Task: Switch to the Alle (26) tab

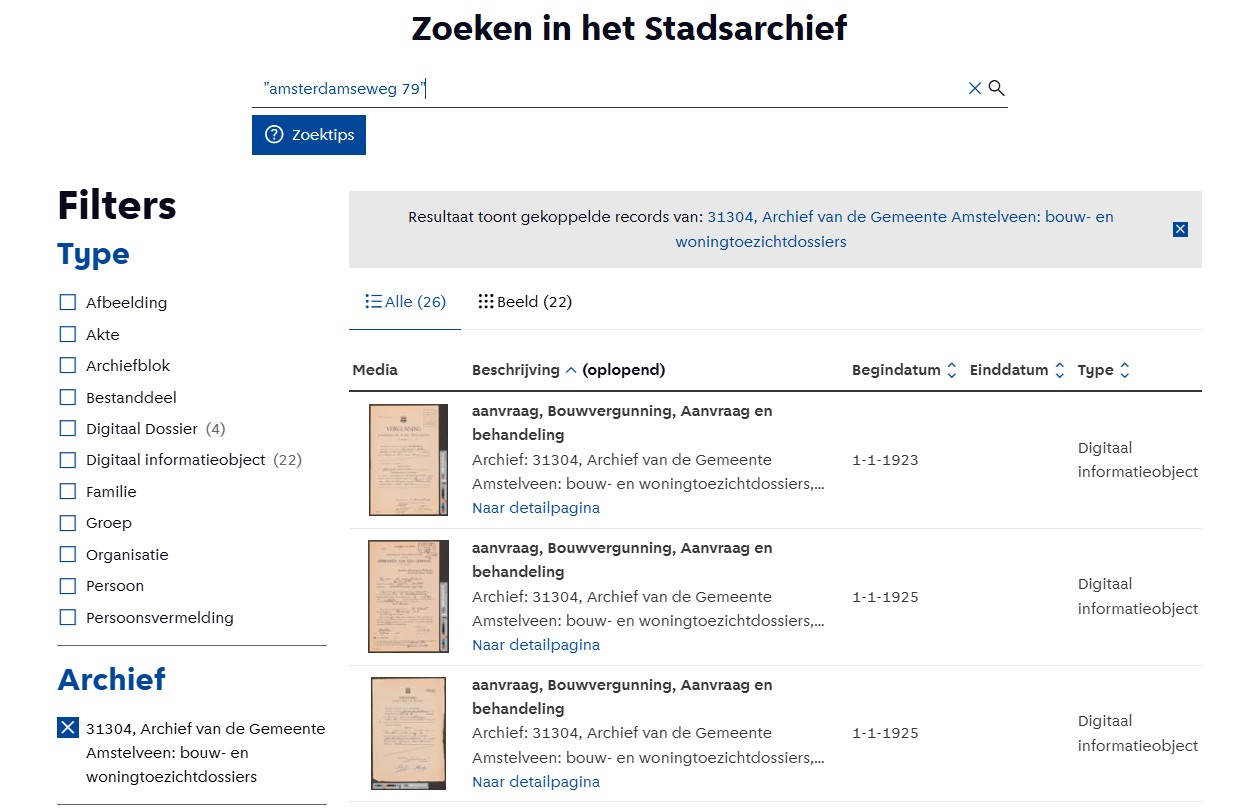Action: (x=405, y=302)
